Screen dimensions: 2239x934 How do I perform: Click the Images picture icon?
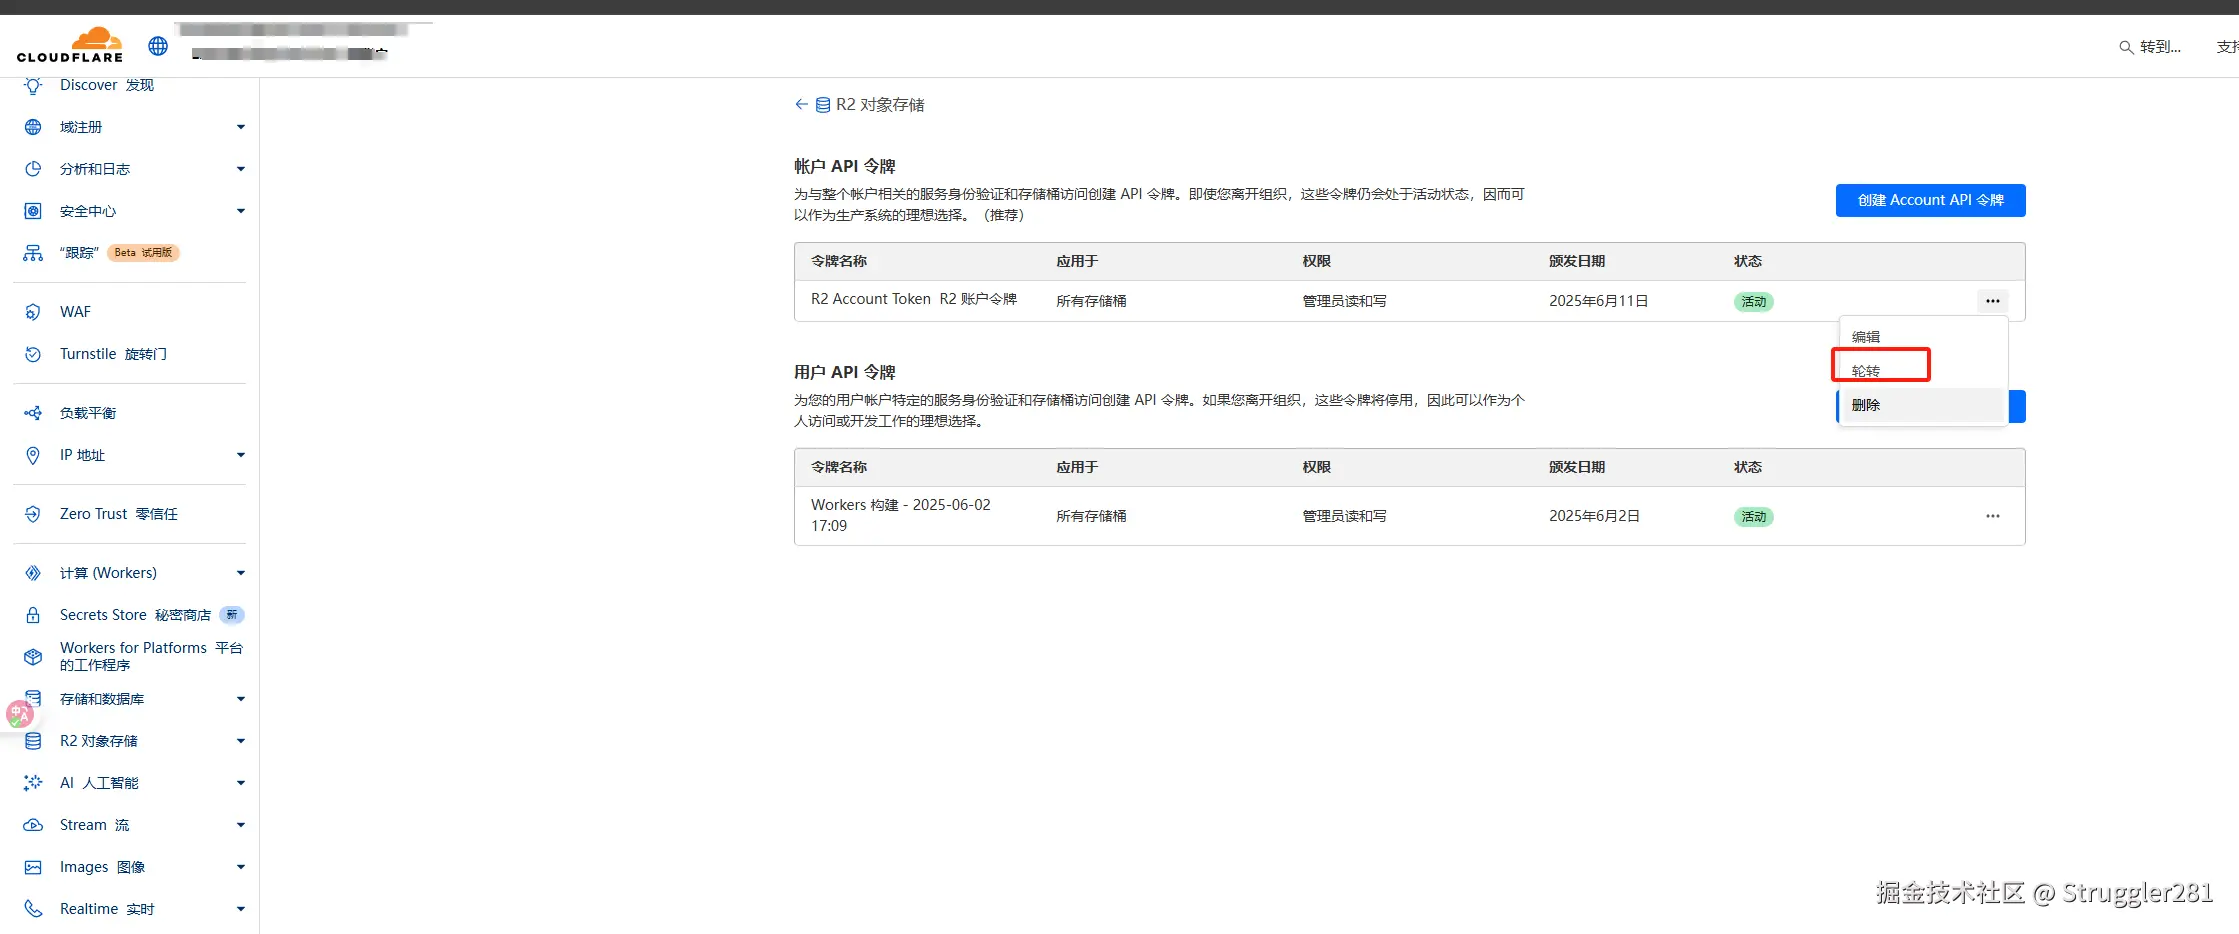coord(33,867)
